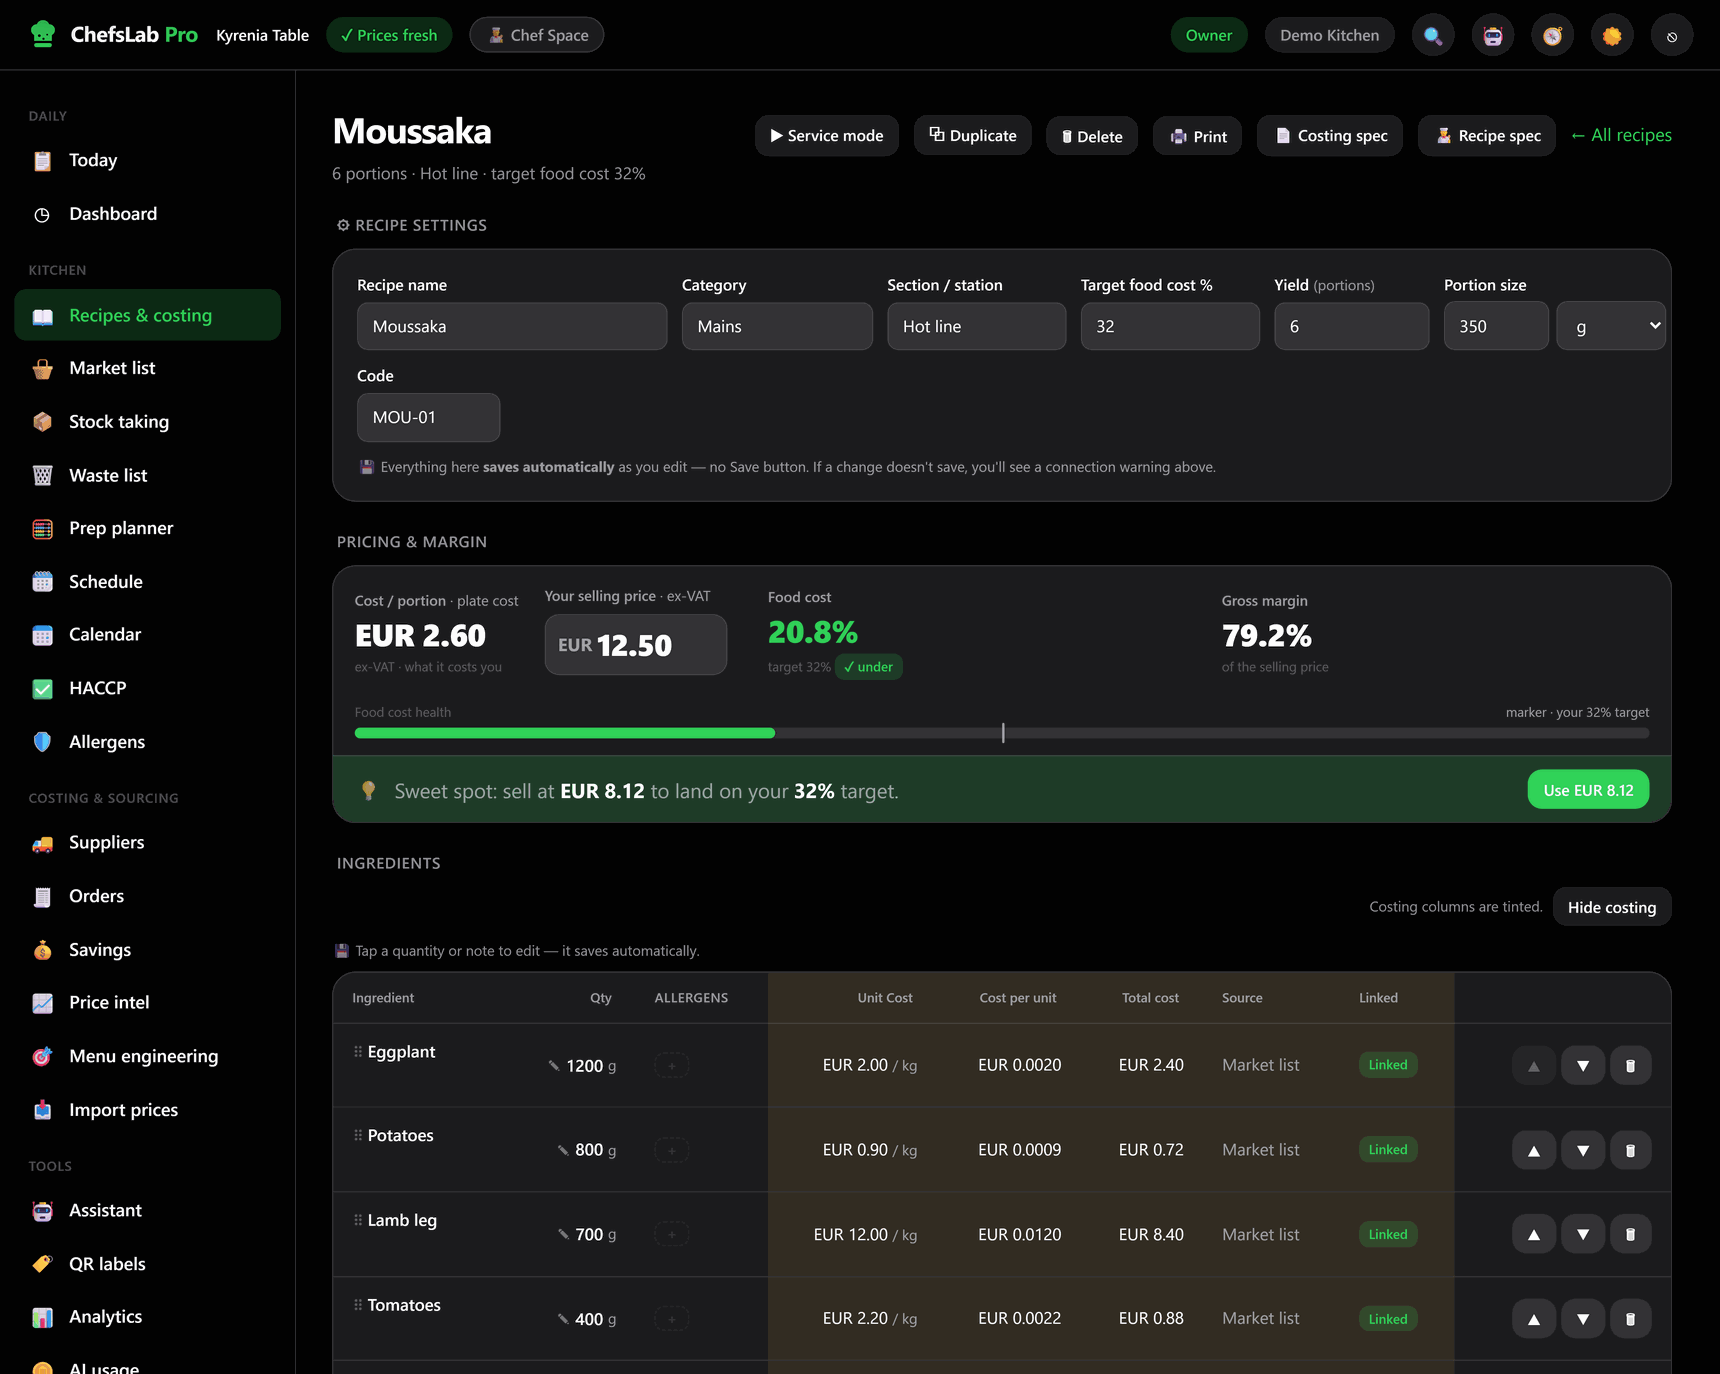Edit the Target food cost % field

(x=1170, y=326)
